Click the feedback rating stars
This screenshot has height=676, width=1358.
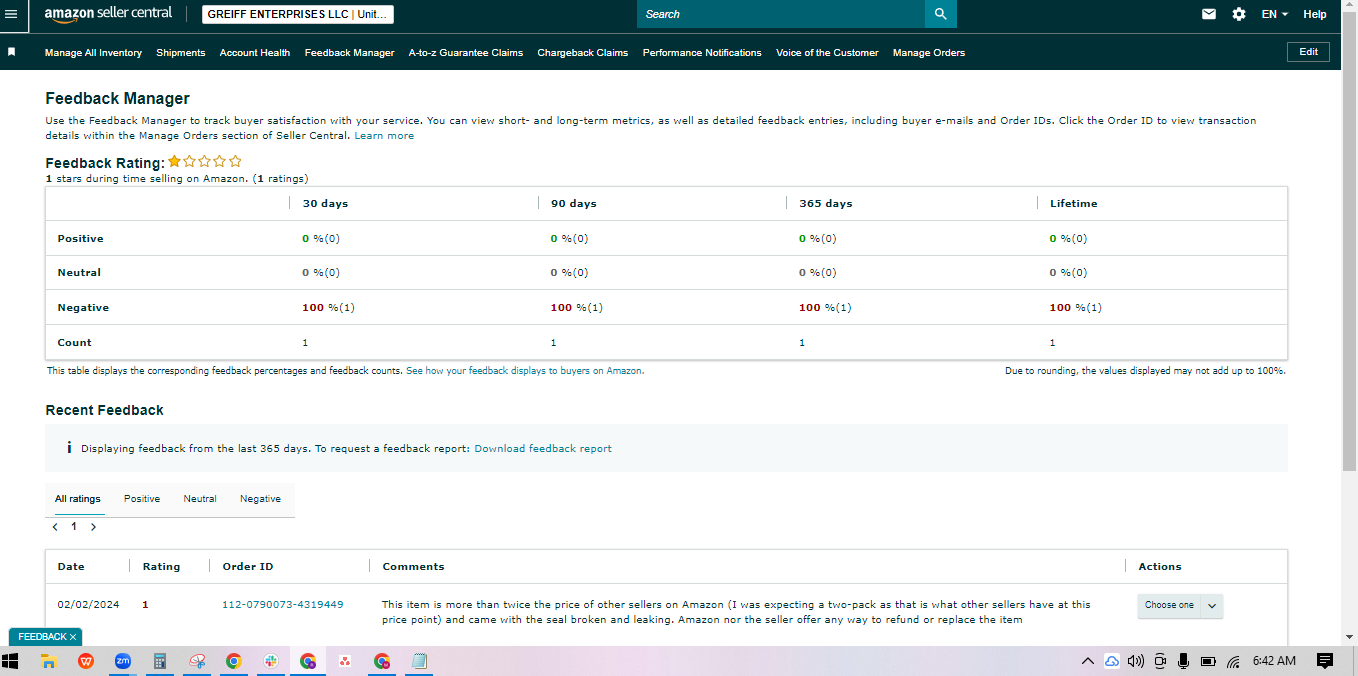pyautogui.click(x=205, y=161)
